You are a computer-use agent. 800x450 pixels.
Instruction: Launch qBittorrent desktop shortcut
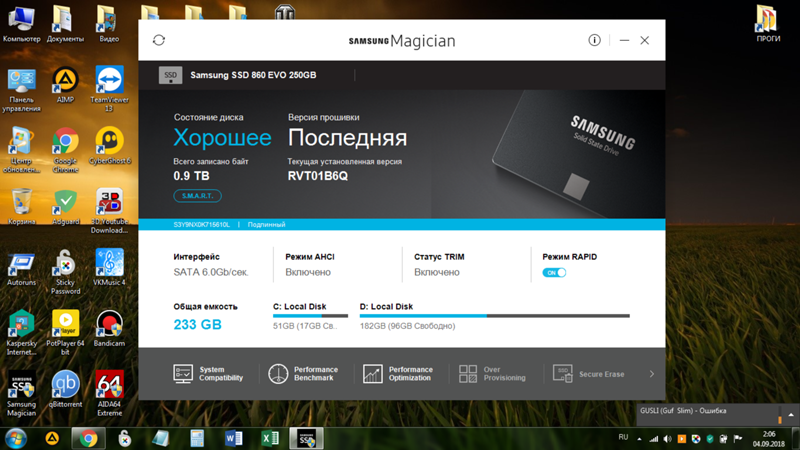65,389
